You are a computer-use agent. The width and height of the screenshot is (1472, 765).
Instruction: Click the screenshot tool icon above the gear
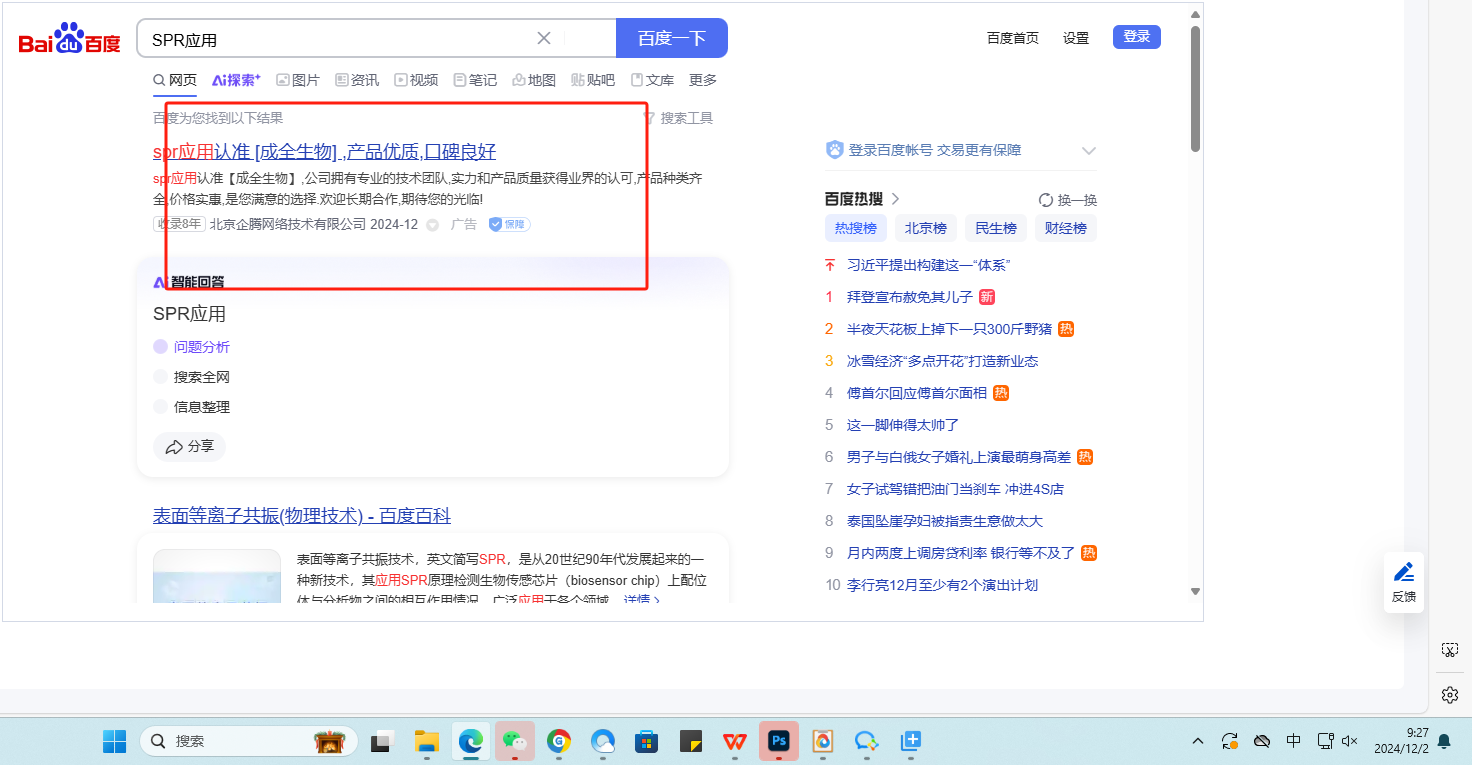point(1449,650)
